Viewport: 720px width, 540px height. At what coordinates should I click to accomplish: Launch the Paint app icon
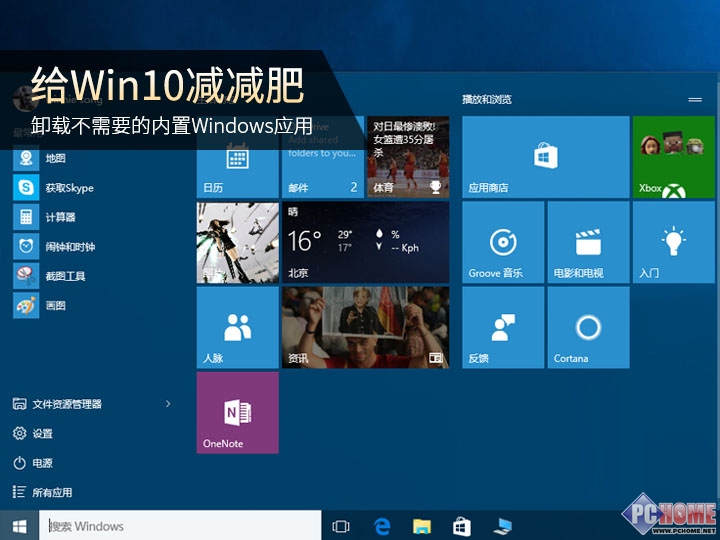tap(26, 305)
